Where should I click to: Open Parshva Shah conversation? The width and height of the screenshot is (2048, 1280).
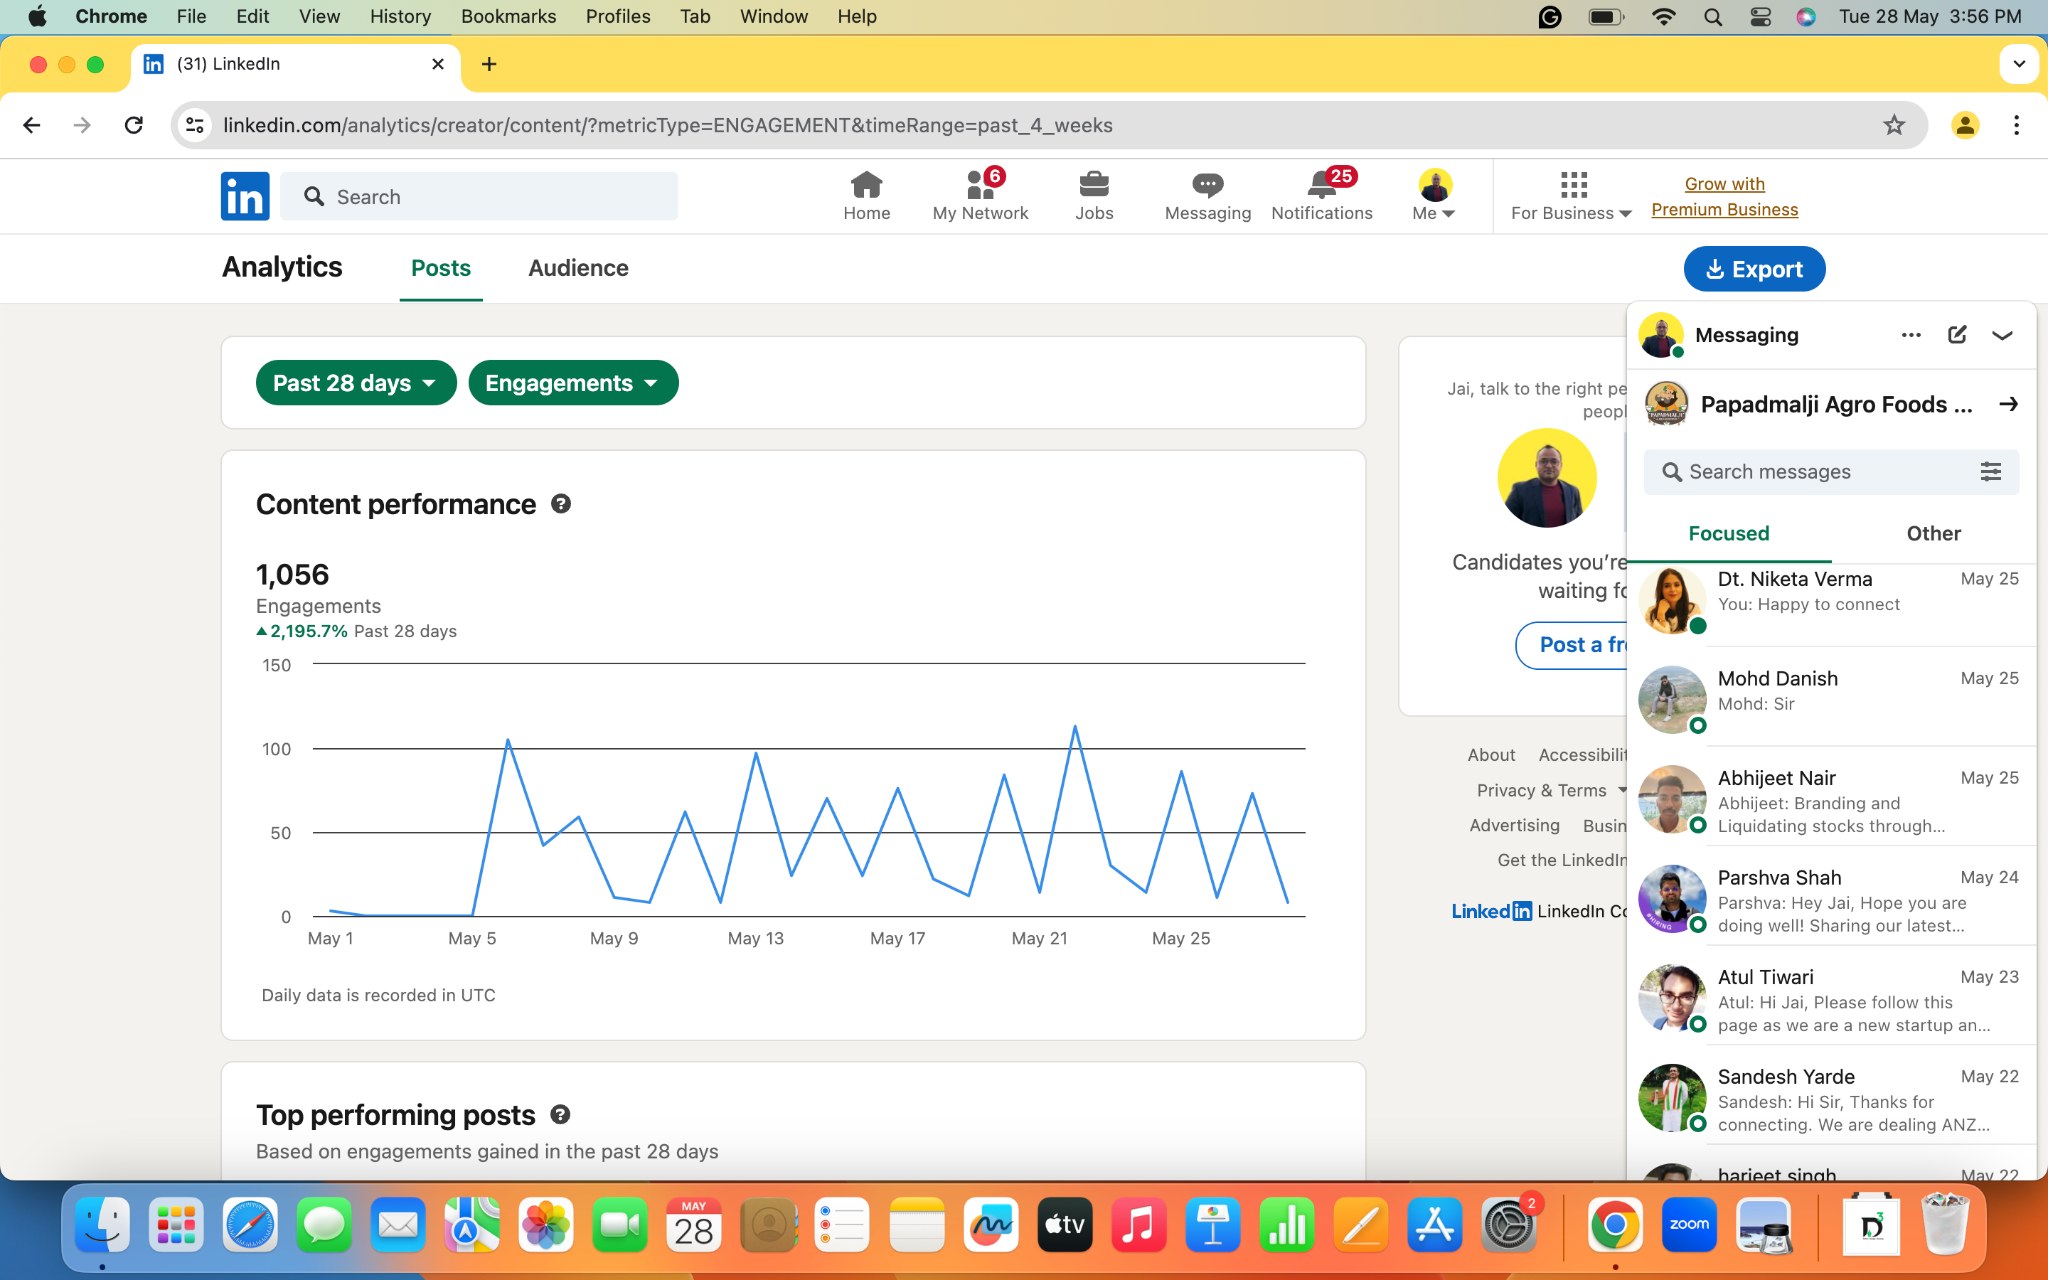1831,897
